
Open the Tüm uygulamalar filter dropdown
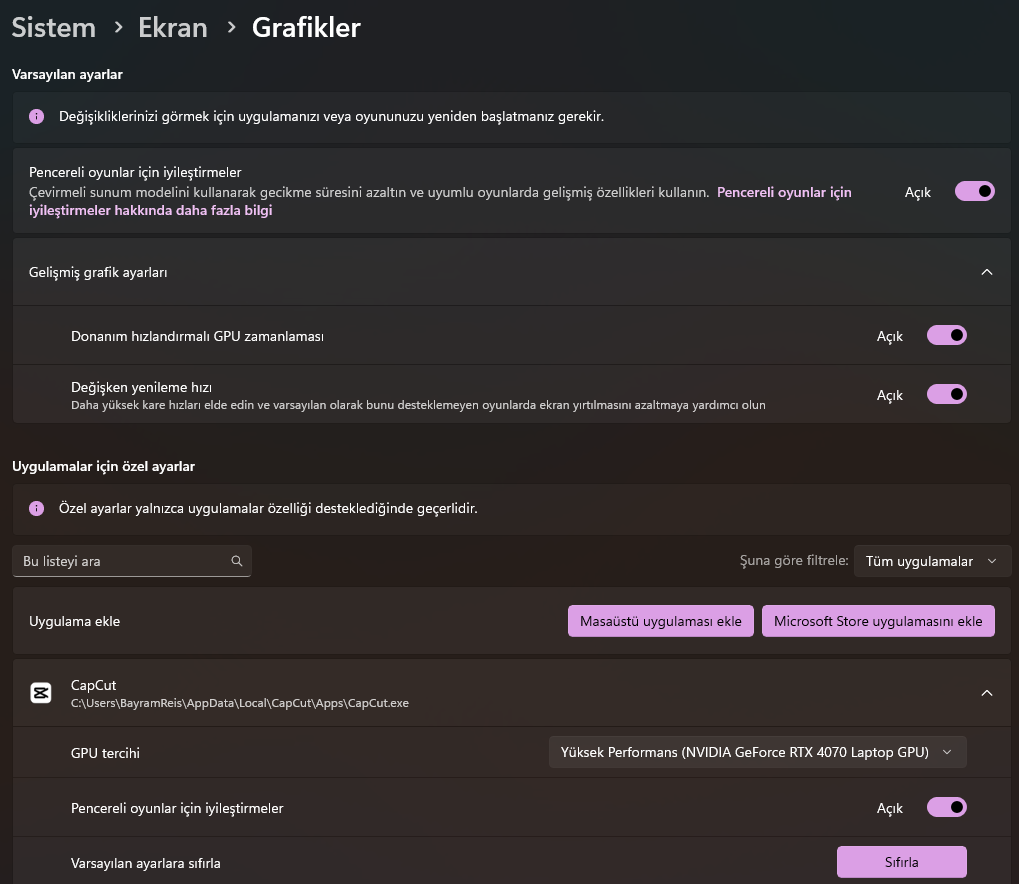pyautogui.click(x=933, y=561)
